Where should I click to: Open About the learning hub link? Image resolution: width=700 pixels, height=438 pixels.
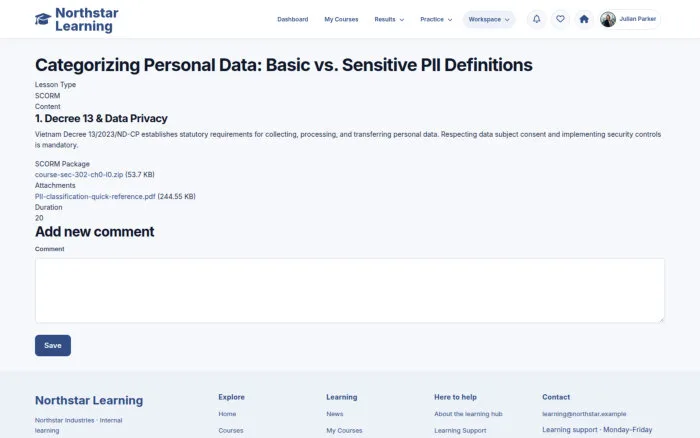coord(468,414)
